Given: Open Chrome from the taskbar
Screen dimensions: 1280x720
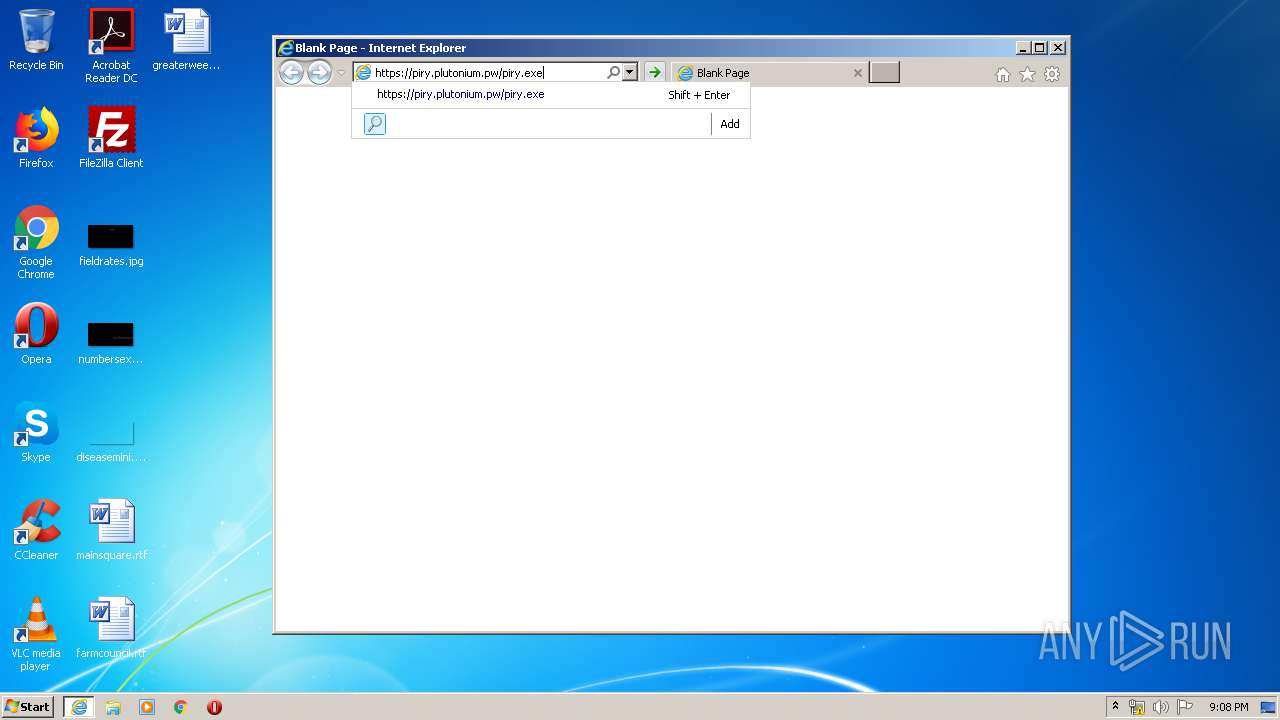Looking at the screenshot, I should pos(181,707).
